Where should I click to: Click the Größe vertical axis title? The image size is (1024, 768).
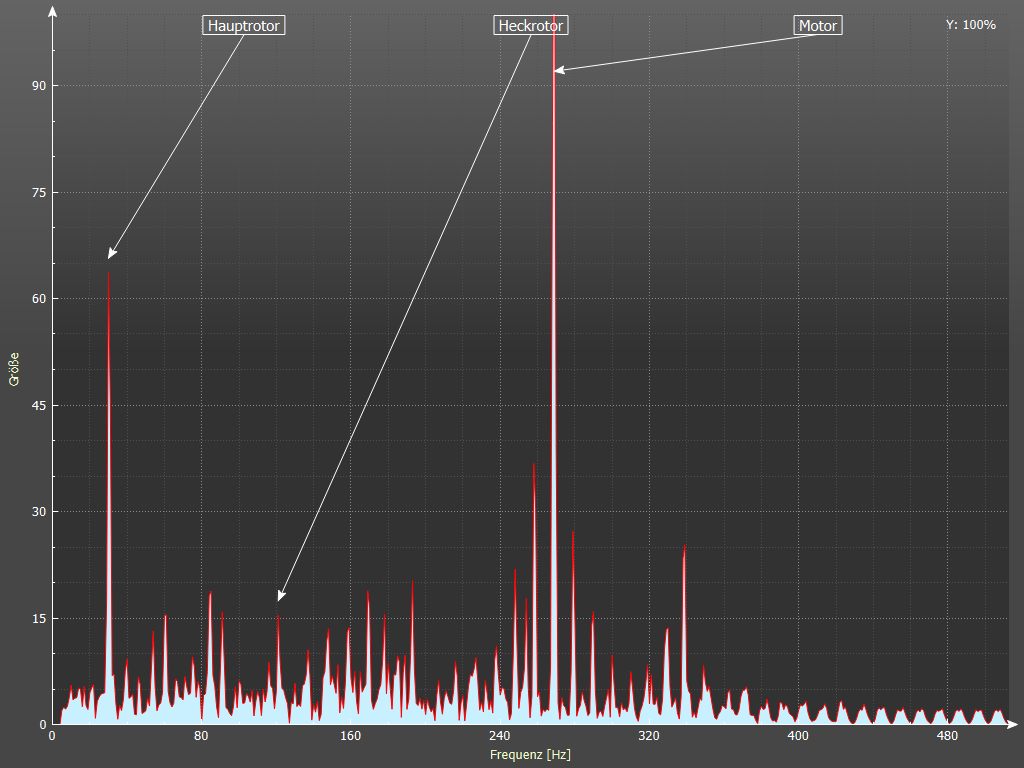(x=14, y=369)
